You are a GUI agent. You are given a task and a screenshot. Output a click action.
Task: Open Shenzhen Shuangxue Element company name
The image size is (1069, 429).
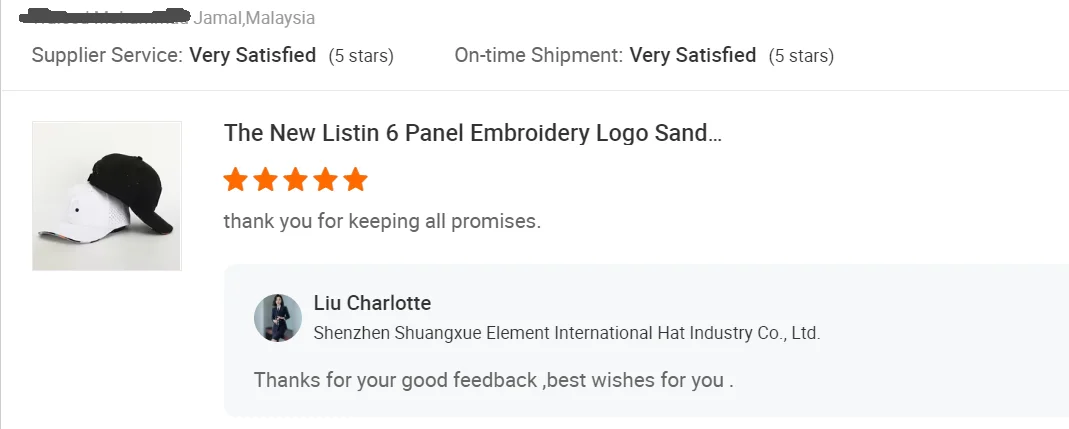coord(566,333)
